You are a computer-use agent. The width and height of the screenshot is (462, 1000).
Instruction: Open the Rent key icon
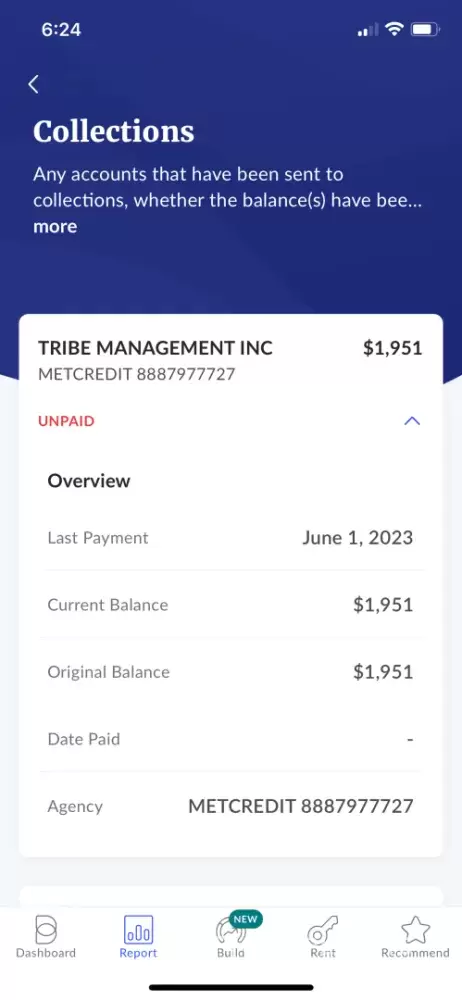coord(322,930)
